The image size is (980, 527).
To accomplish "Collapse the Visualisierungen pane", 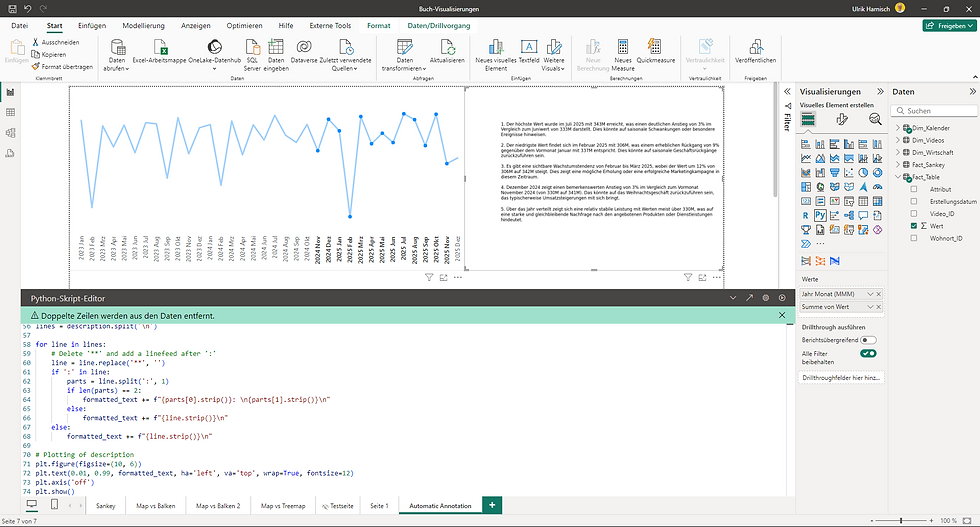I will [880, 91].
